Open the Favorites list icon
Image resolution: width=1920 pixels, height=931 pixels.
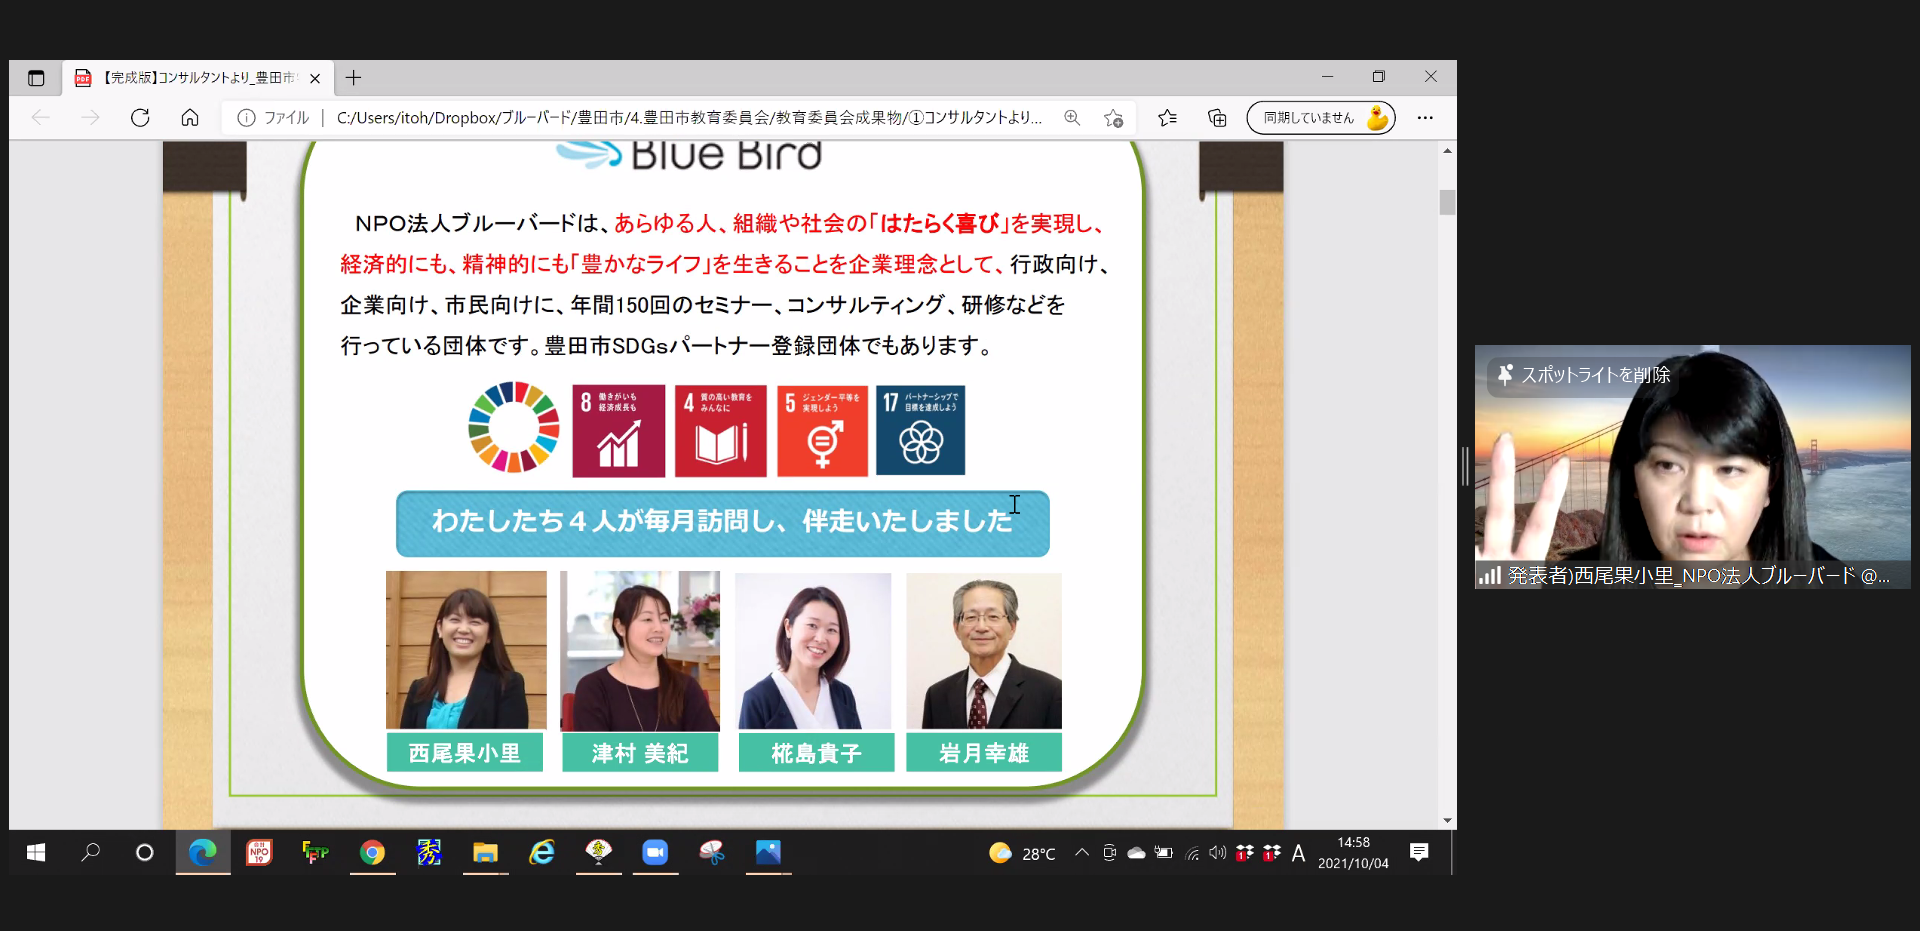1167,118
